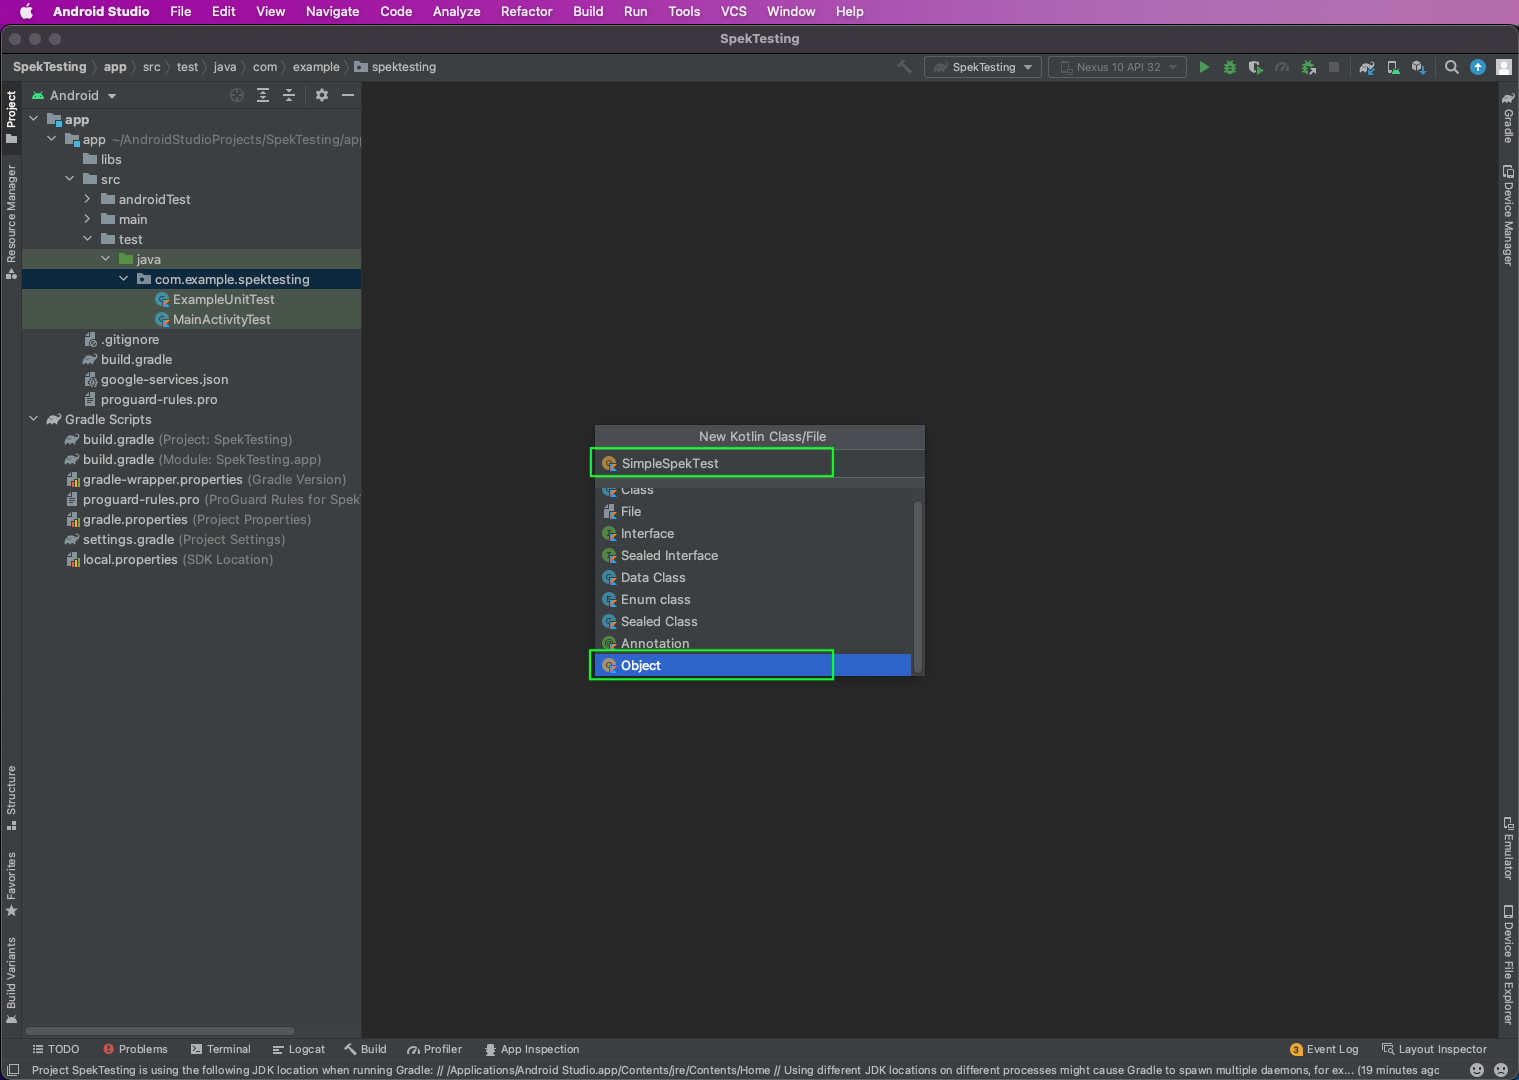Attach debugger to Android process icon
Screen dimensions: 1519x1080
click(1308, 67)
